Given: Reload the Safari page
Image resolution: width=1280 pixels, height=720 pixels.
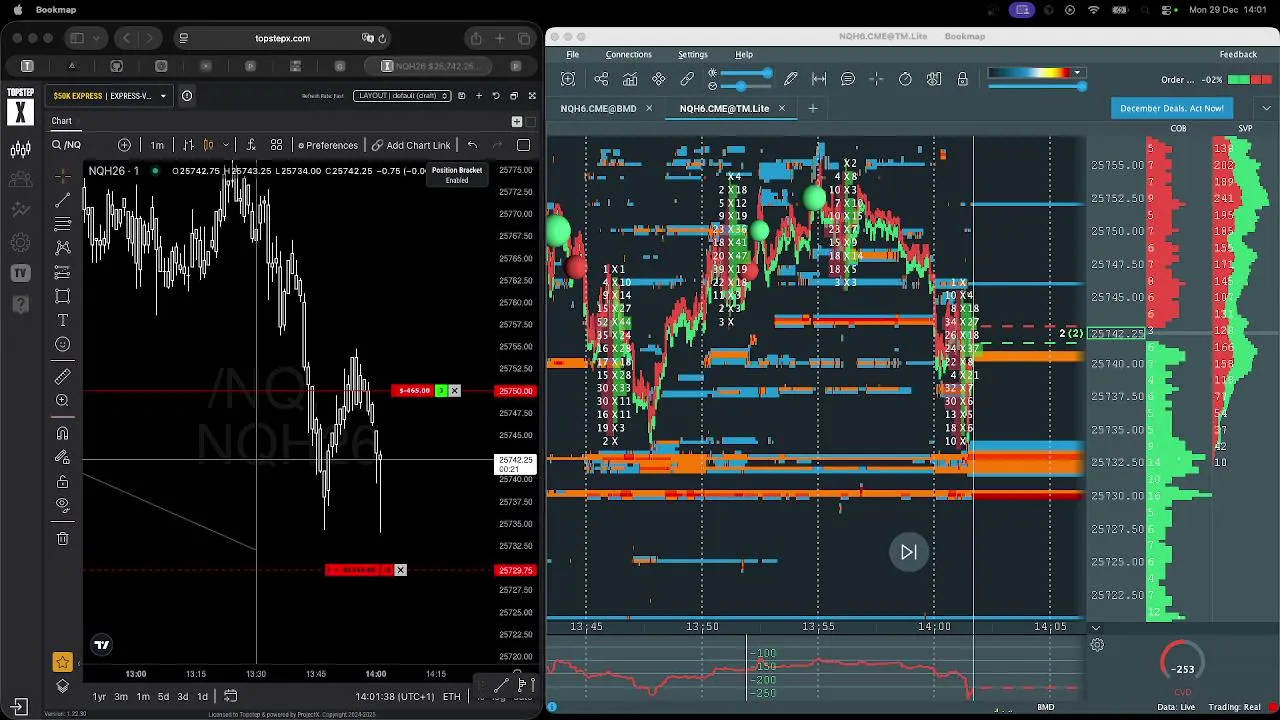Looking at the screenshot, I should point(382,38).
